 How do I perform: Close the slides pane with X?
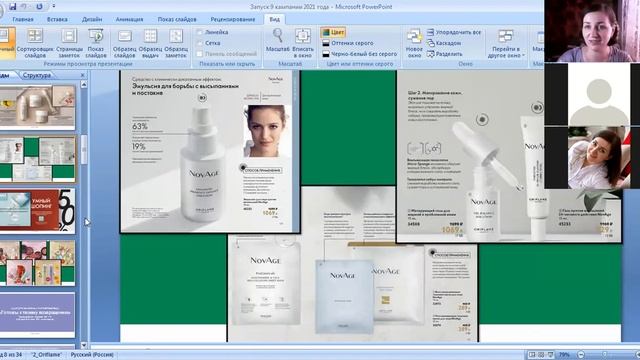click(x=82, y=75)
